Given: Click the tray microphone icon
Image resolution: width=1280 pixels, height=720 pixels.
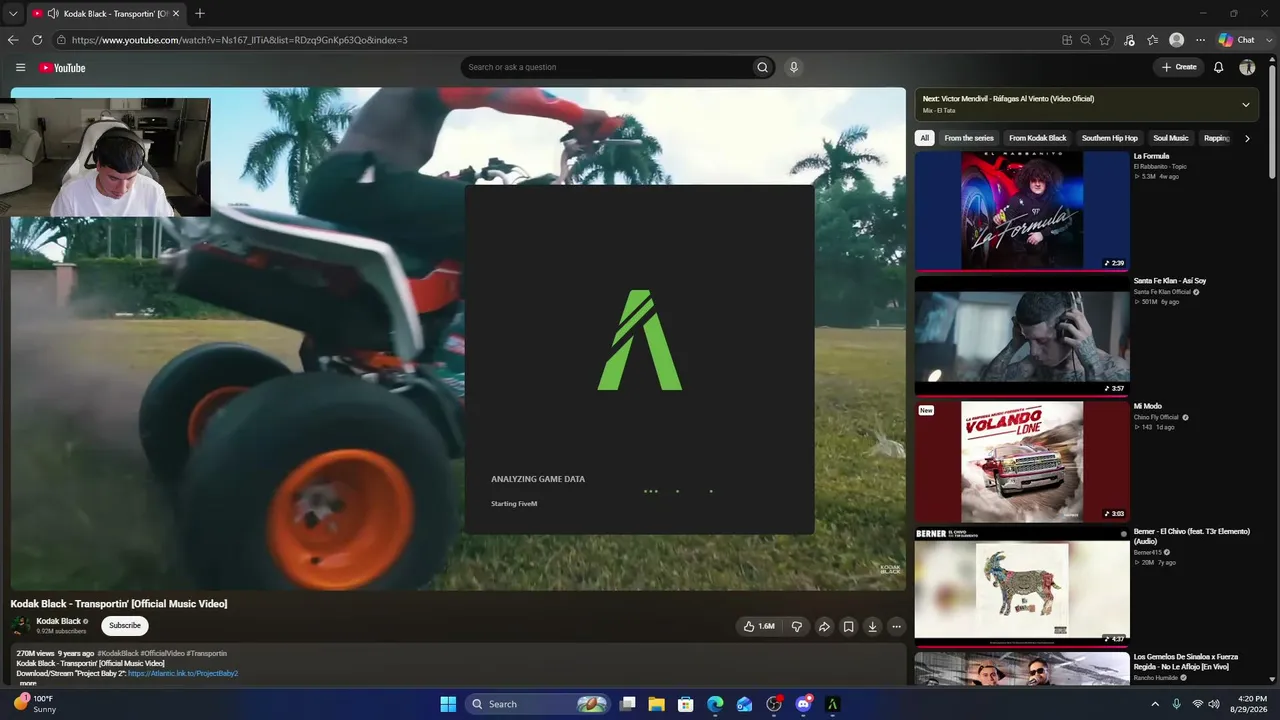Looking at the screenshot, I should click(x=1176, y=704).
